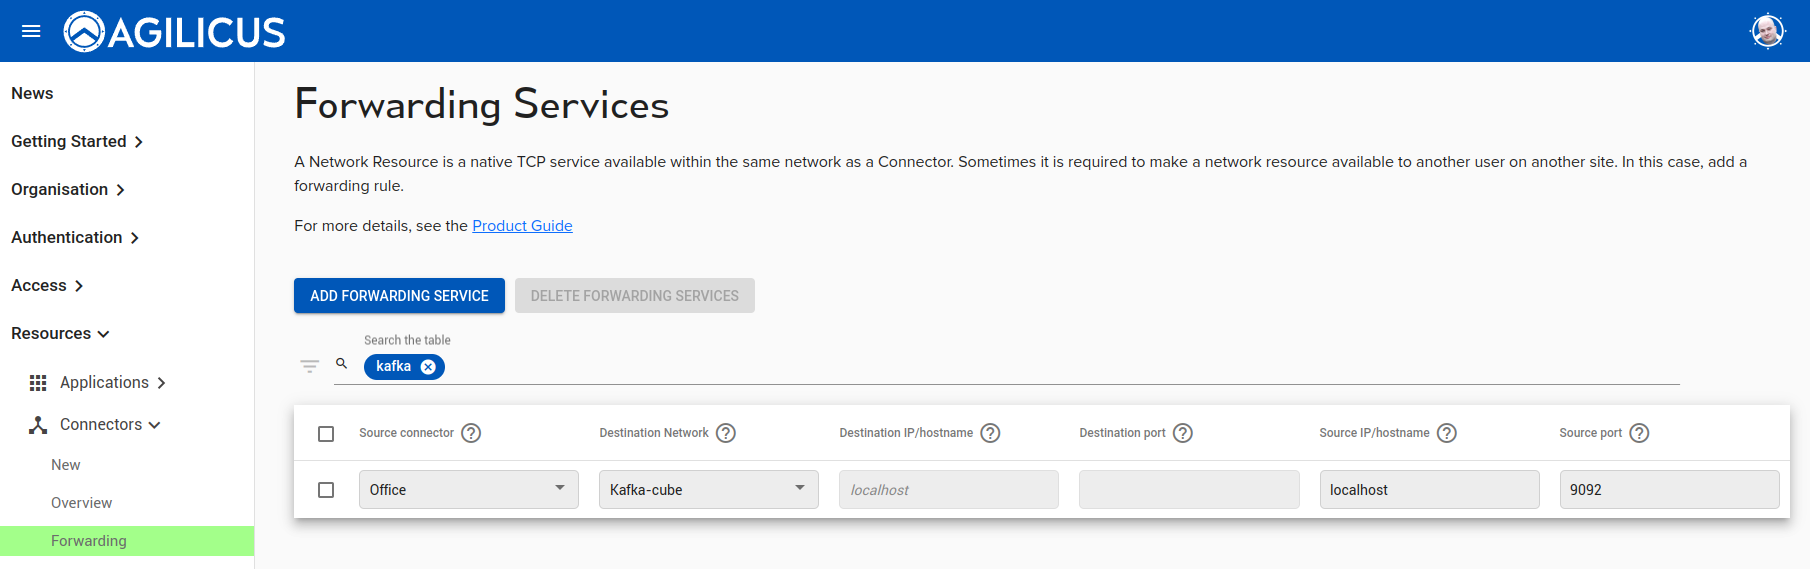
Task: Show help for Destination port column
Action: 1182,433
